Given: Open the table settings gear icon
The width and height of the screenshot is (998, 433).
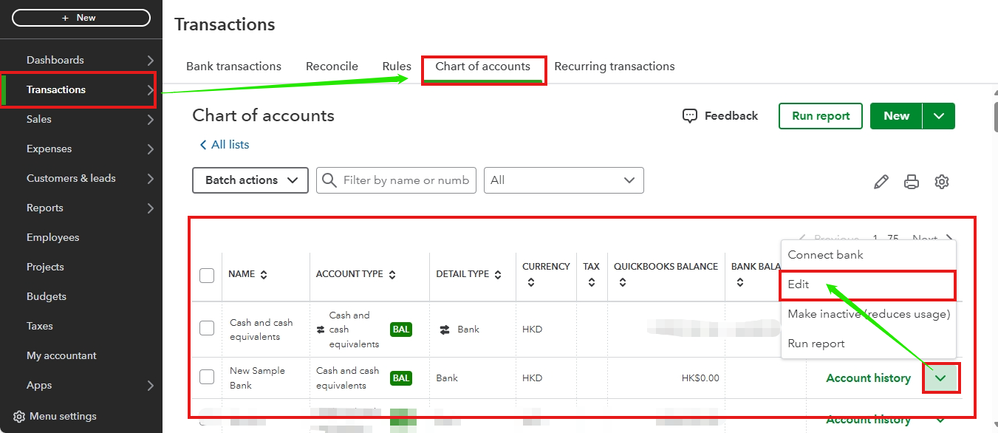Looking at the screenshot, I should point(941,181).
